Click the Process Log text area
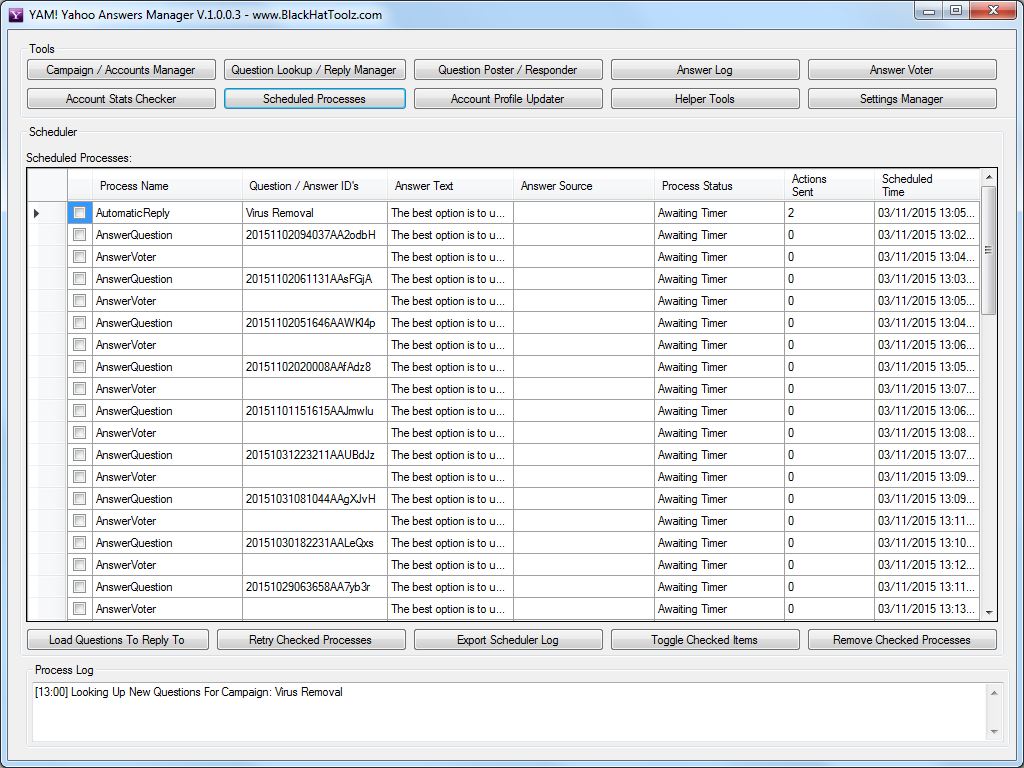1024x768 pixels. [509, 712]
